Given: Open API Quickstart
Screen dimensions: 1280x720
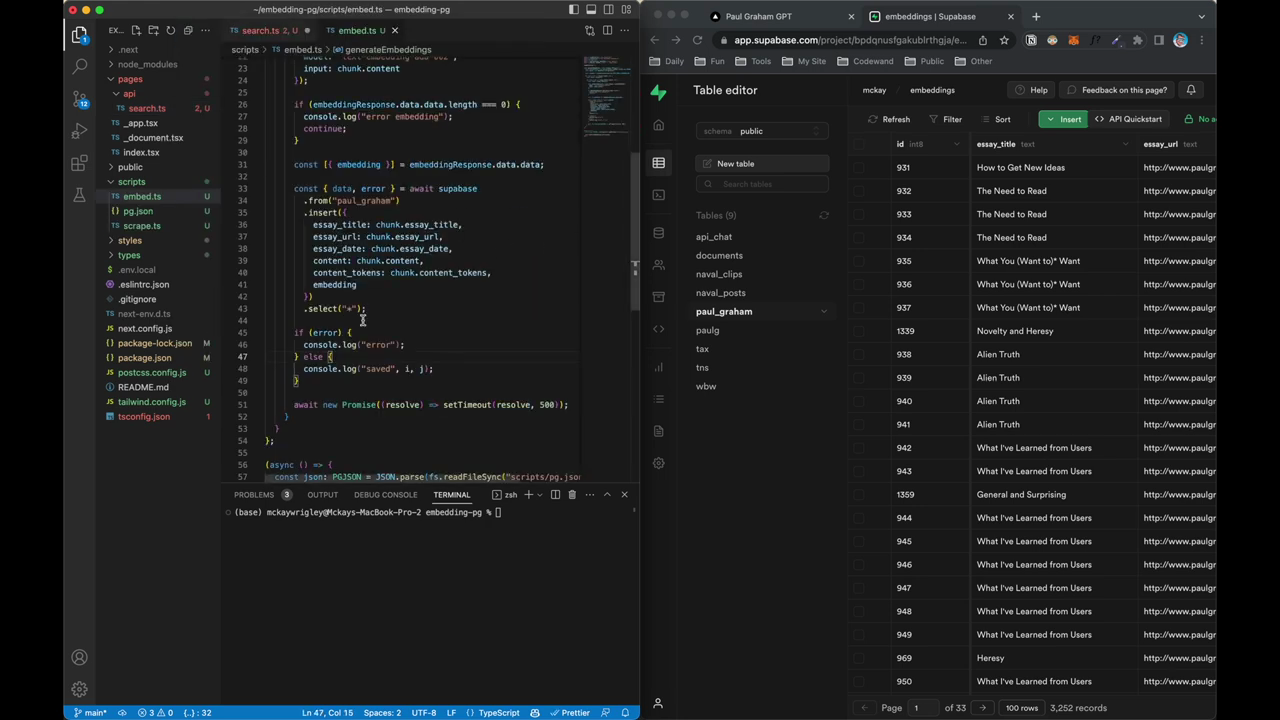Looking at the screenshot, I should [1127, 119].
